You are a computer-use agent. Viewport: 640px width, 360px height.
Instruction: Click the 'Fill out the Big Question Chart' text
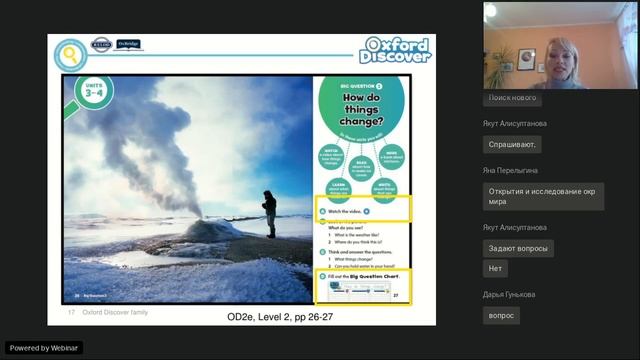pyautogui.click(x=364, y=276)
